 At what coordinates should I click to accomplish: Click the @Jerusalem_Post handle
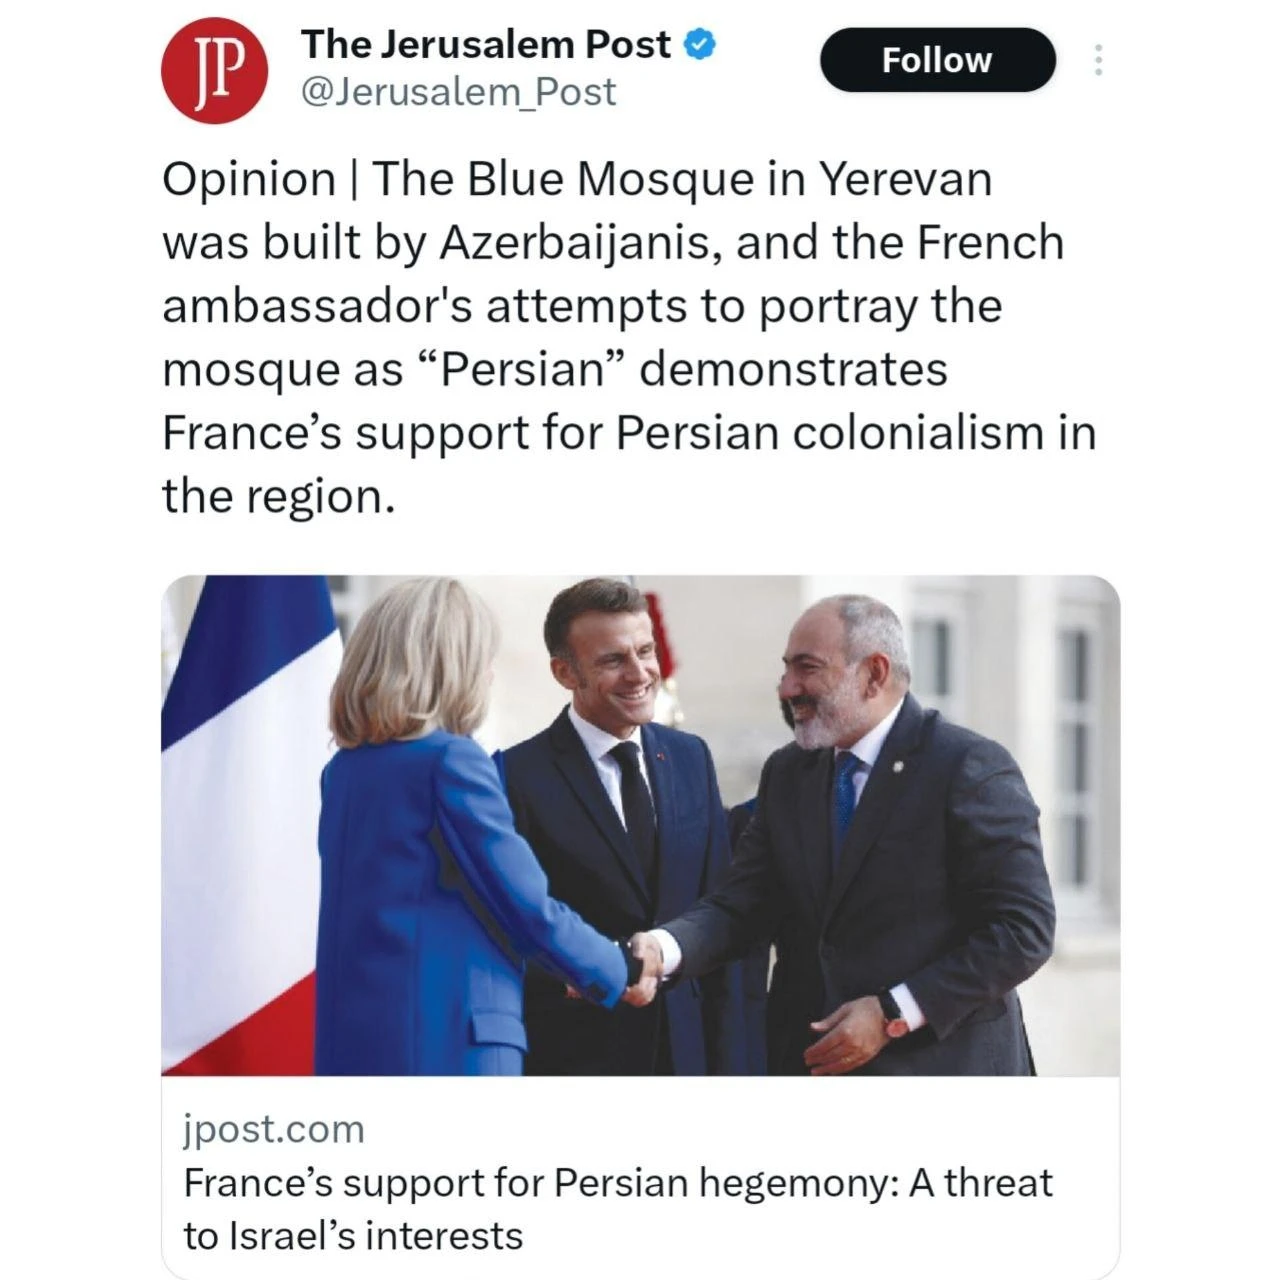(x=458, y=92)
